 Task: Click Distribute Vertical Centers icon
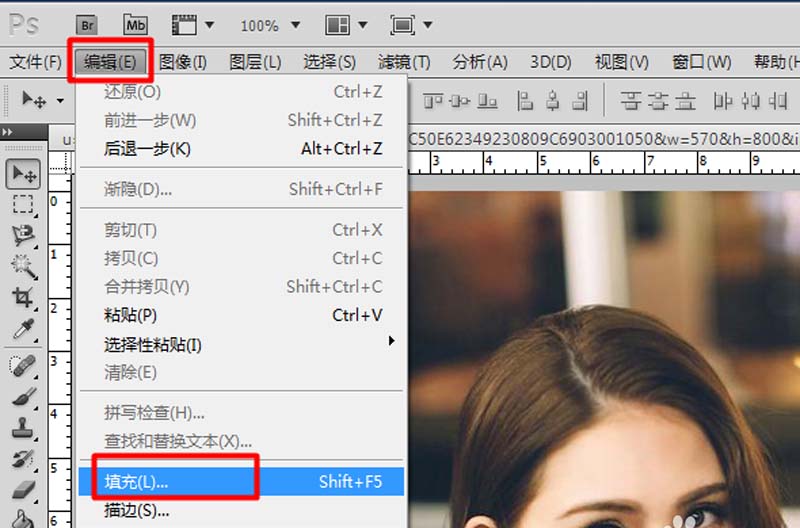coord(658,101)
